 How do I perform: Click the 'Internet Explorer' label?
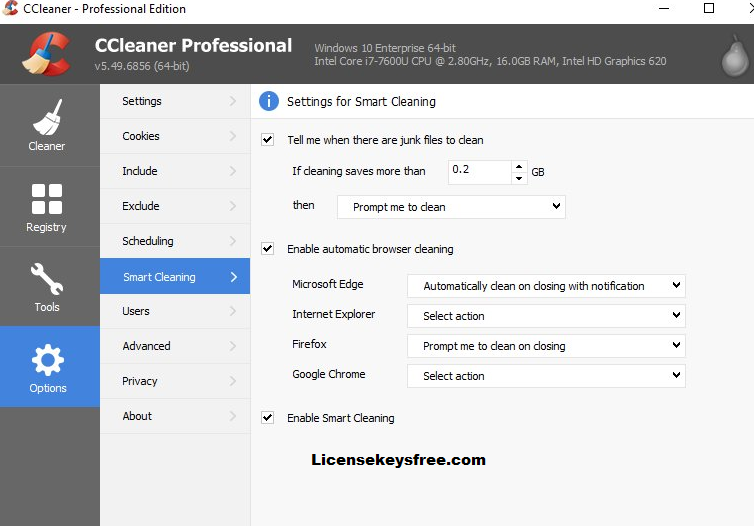[334, 314]
